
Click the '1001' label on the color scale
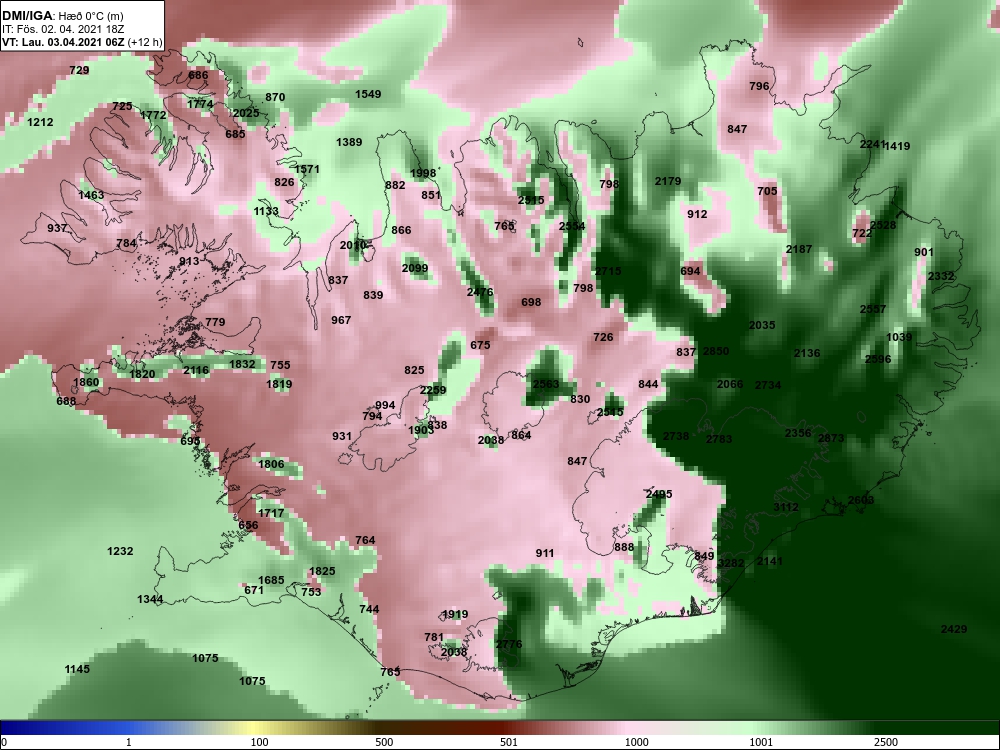[761, 742]
